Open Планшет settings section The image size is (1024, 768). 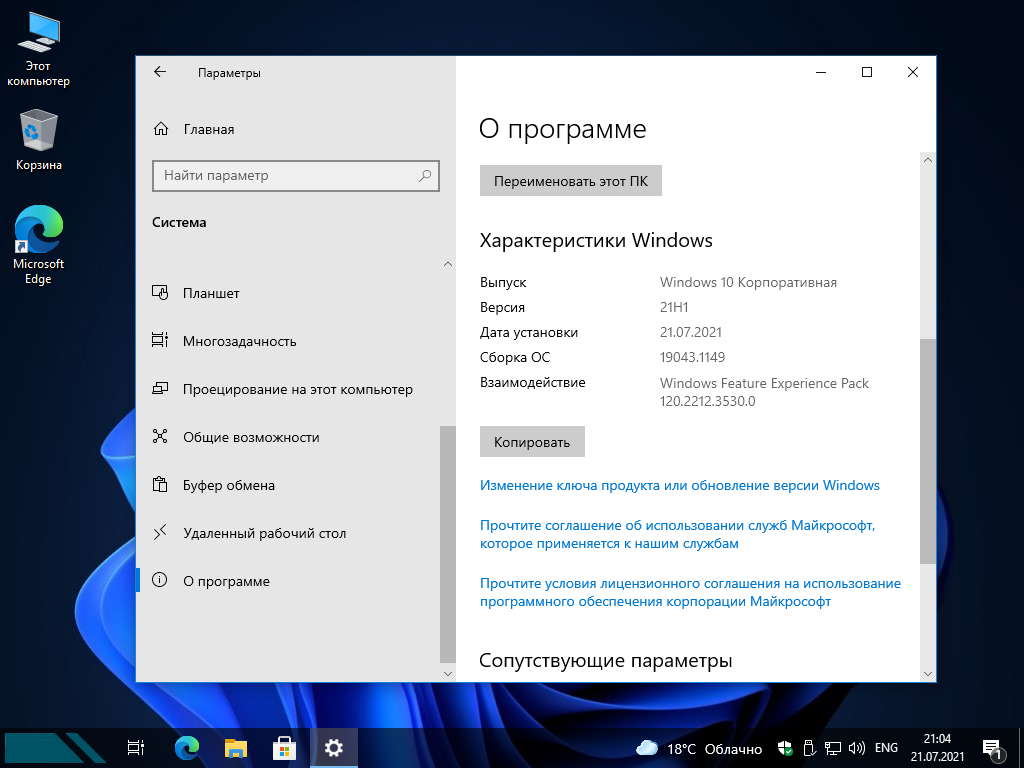click(211, 293)
